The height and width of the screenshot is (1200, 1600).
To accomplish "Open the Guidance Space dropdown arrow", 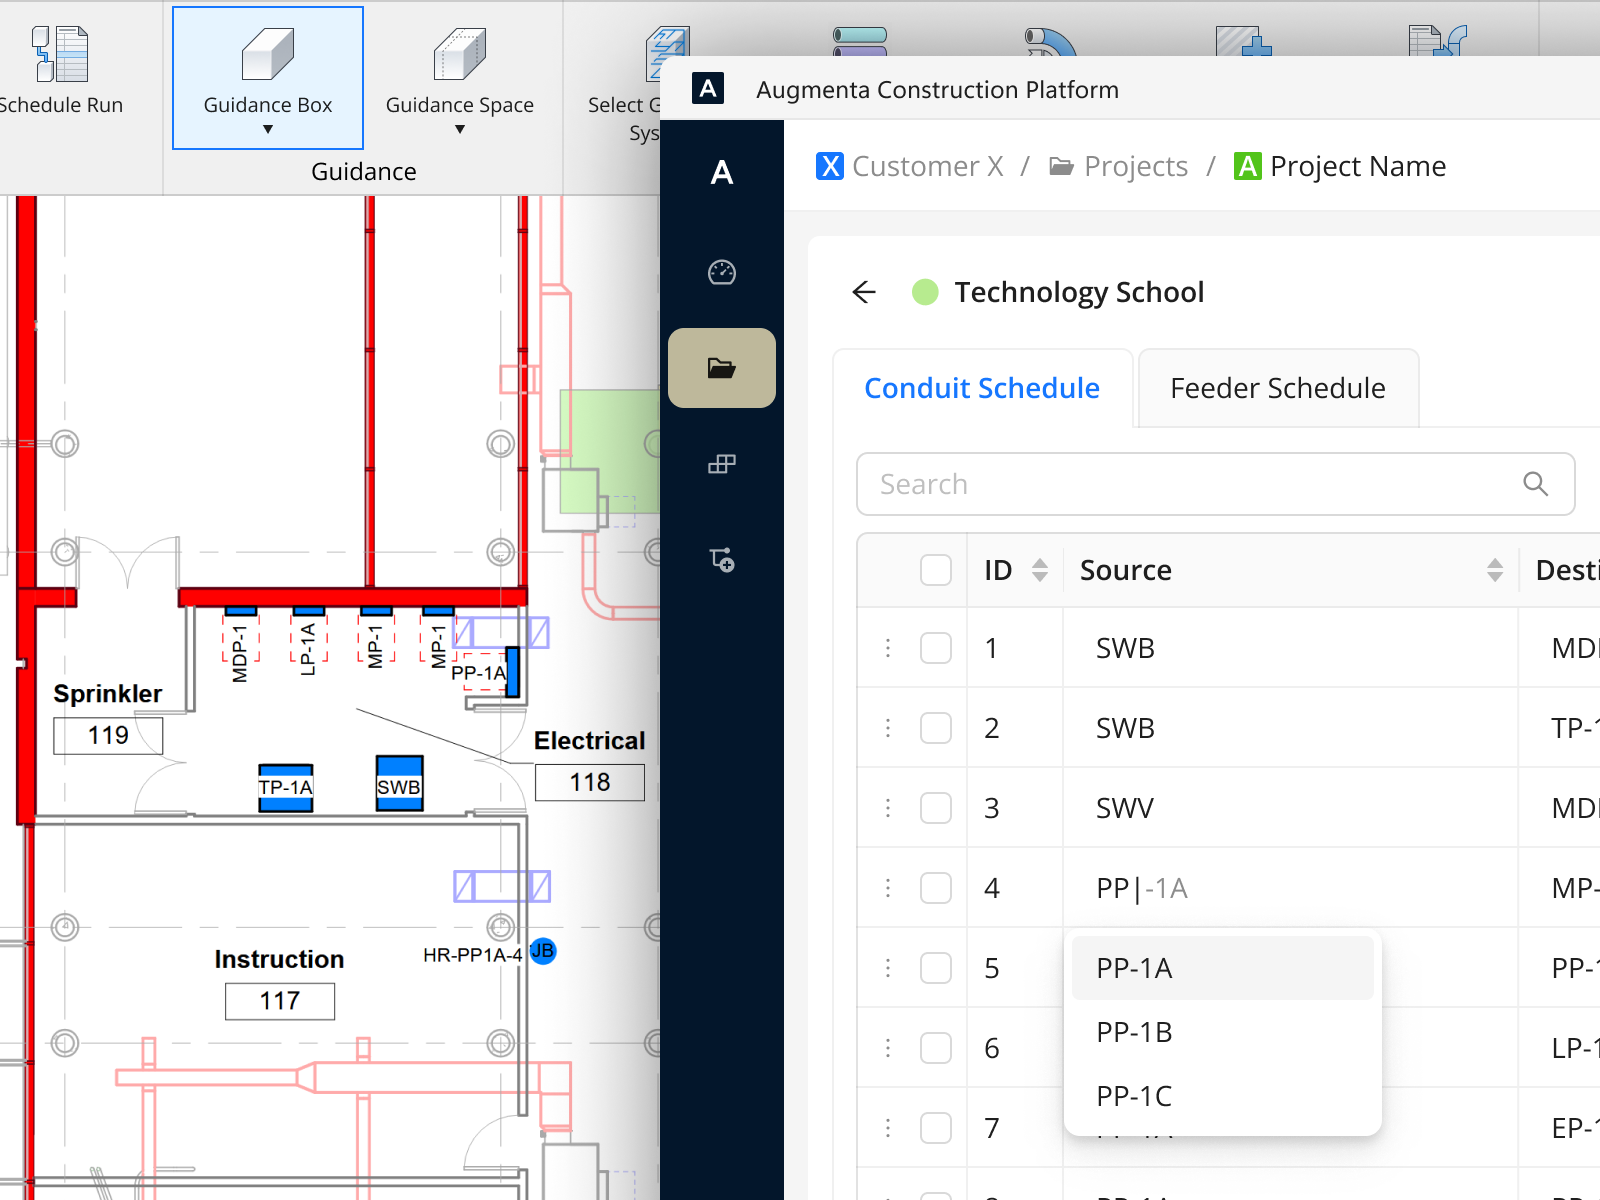I will coord(459,128).
